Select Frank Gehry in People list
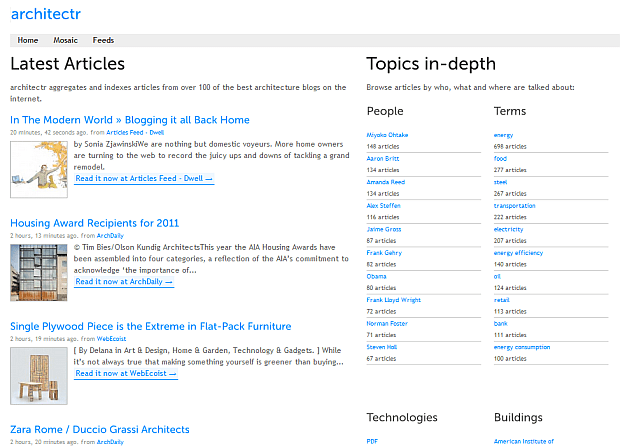Viewport: 620px width, 446px height. pyautogui.click(x=384, y=253)
